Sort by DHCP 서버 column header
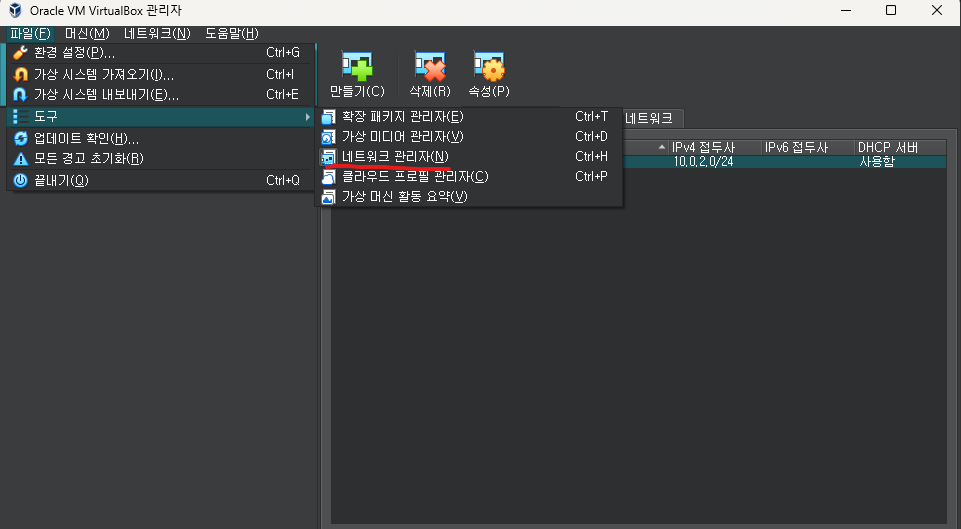Screen dimensions: 961x529 [900, 147]
